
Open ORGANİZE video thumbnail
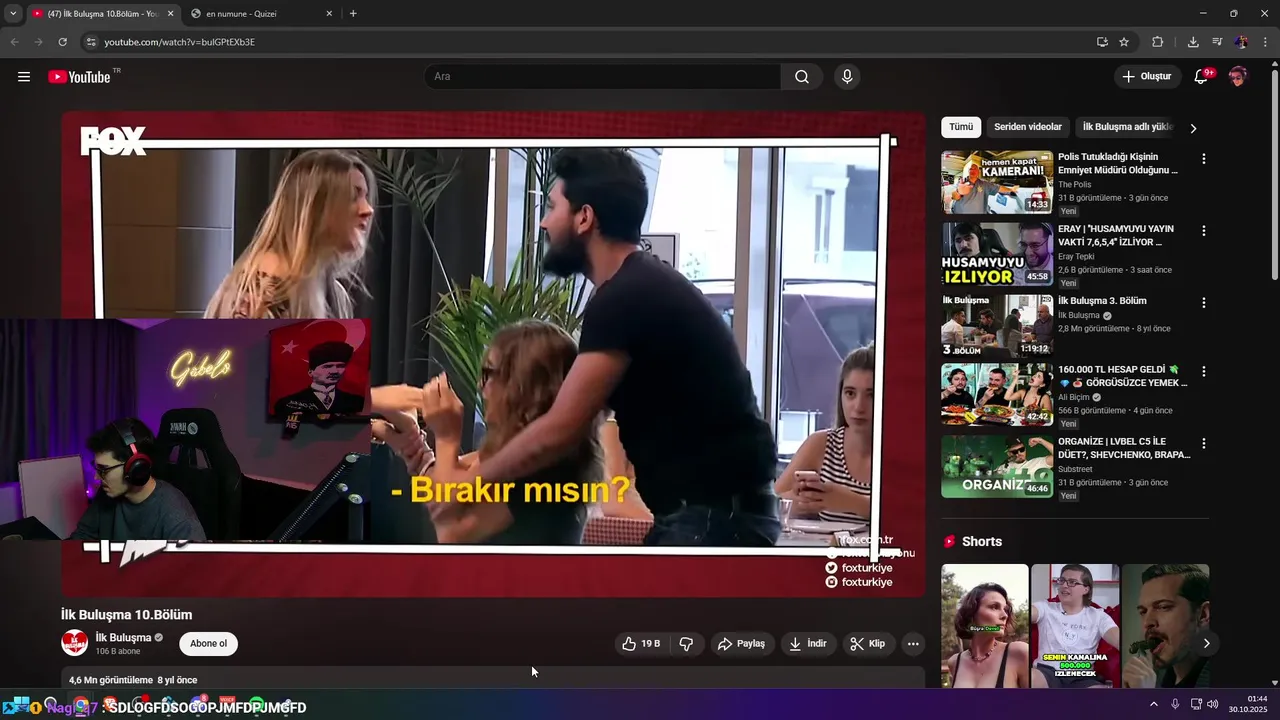[996, 467]
